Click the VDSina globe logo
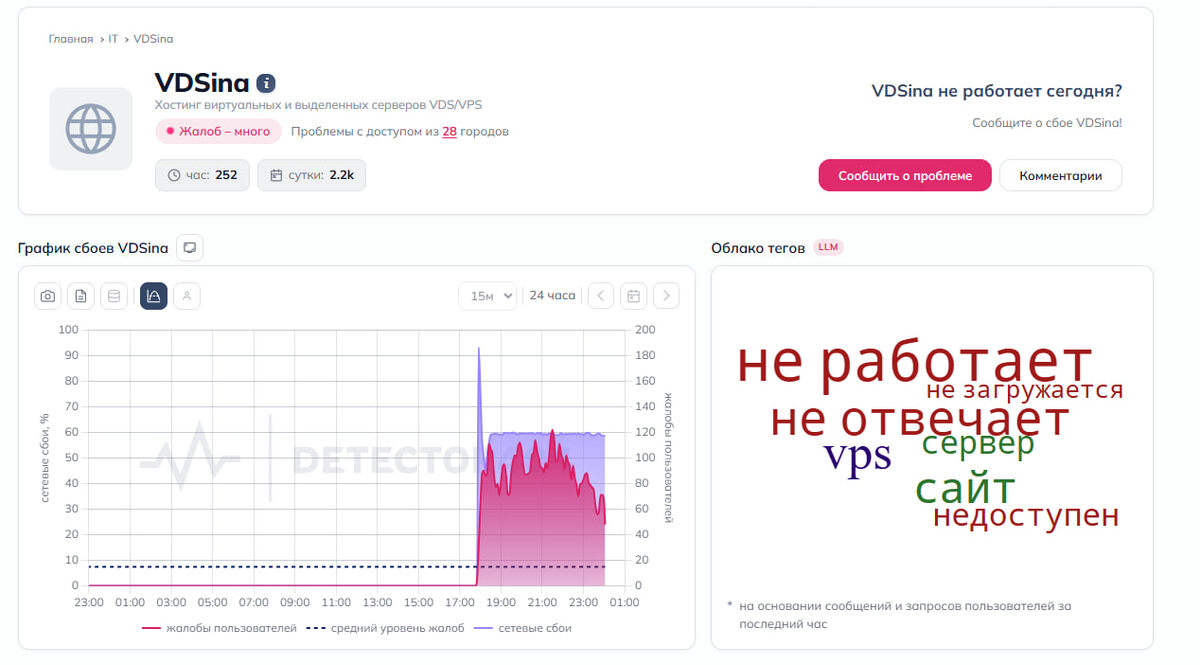1200x665 pixels. coord(91,129)
